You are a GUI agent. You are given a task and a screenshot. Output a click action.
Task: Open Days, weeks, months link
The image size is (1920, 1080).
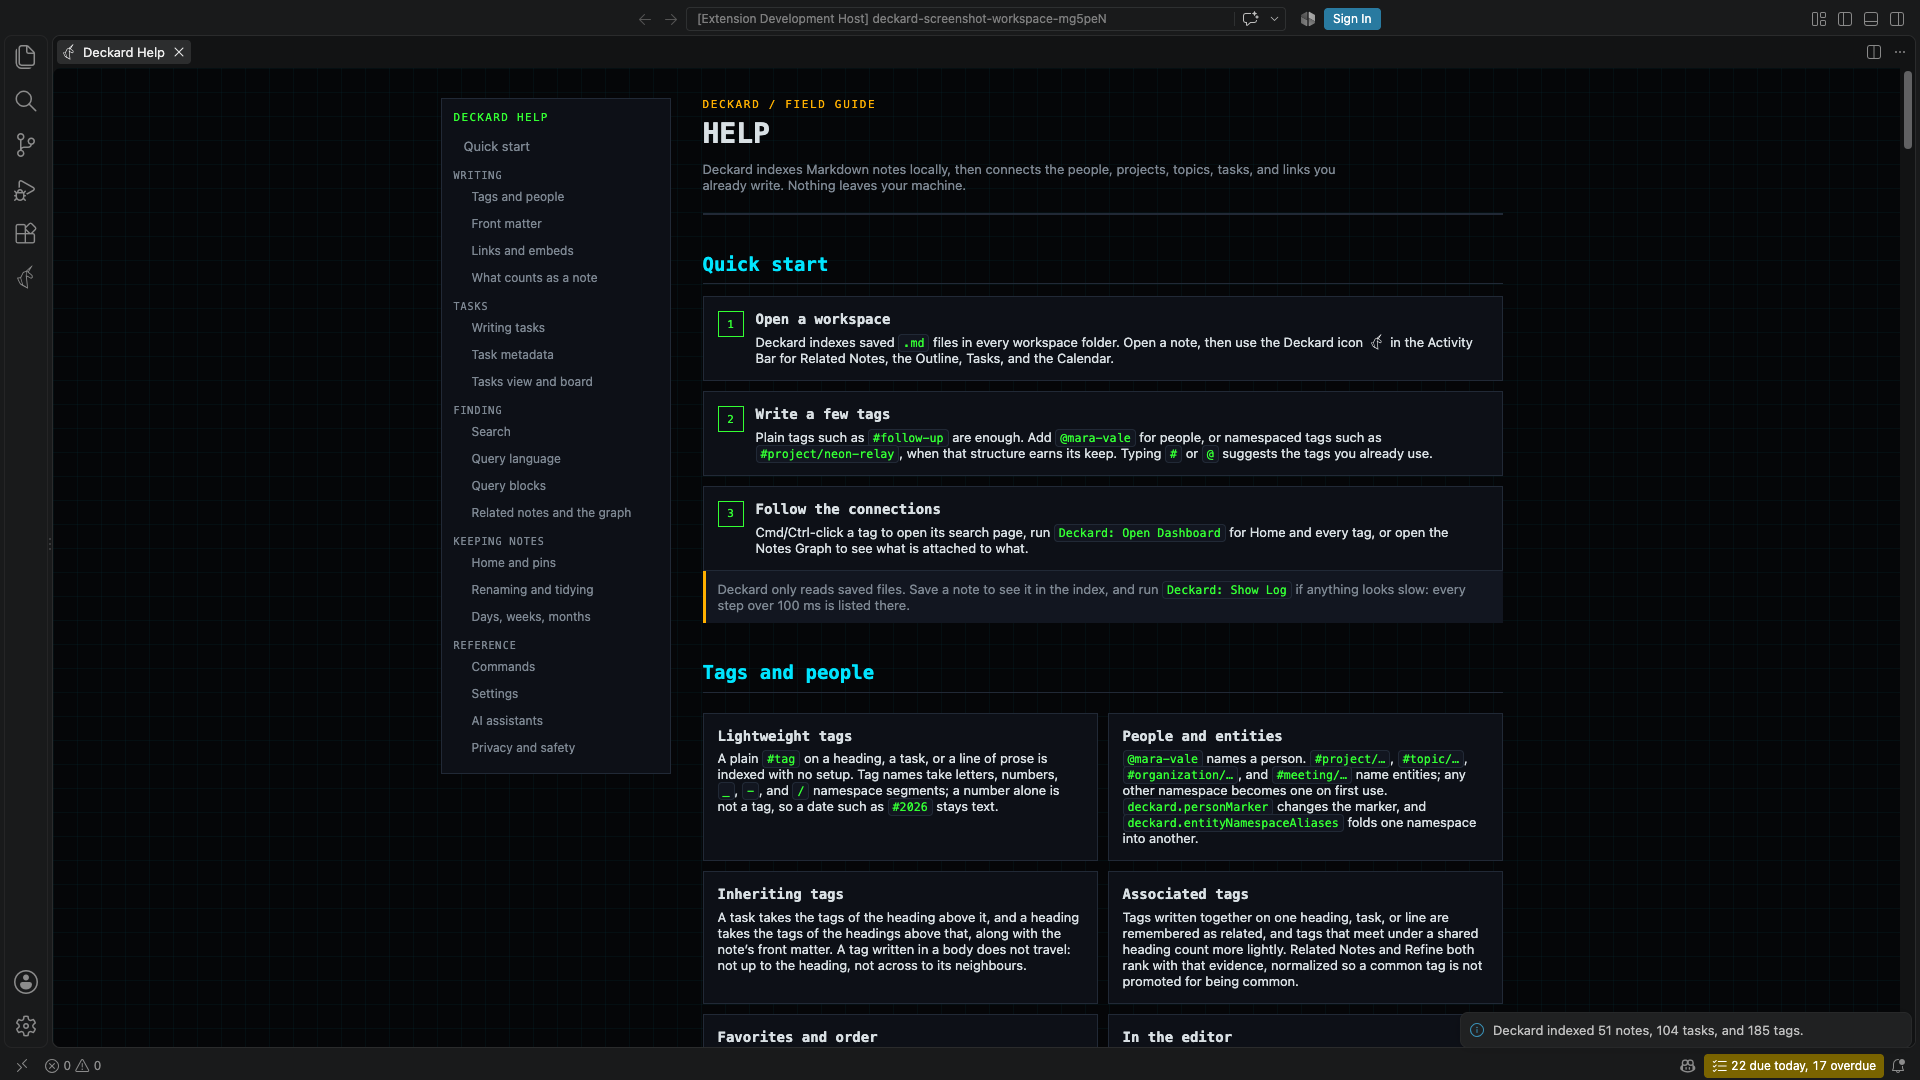click(530, 617)
